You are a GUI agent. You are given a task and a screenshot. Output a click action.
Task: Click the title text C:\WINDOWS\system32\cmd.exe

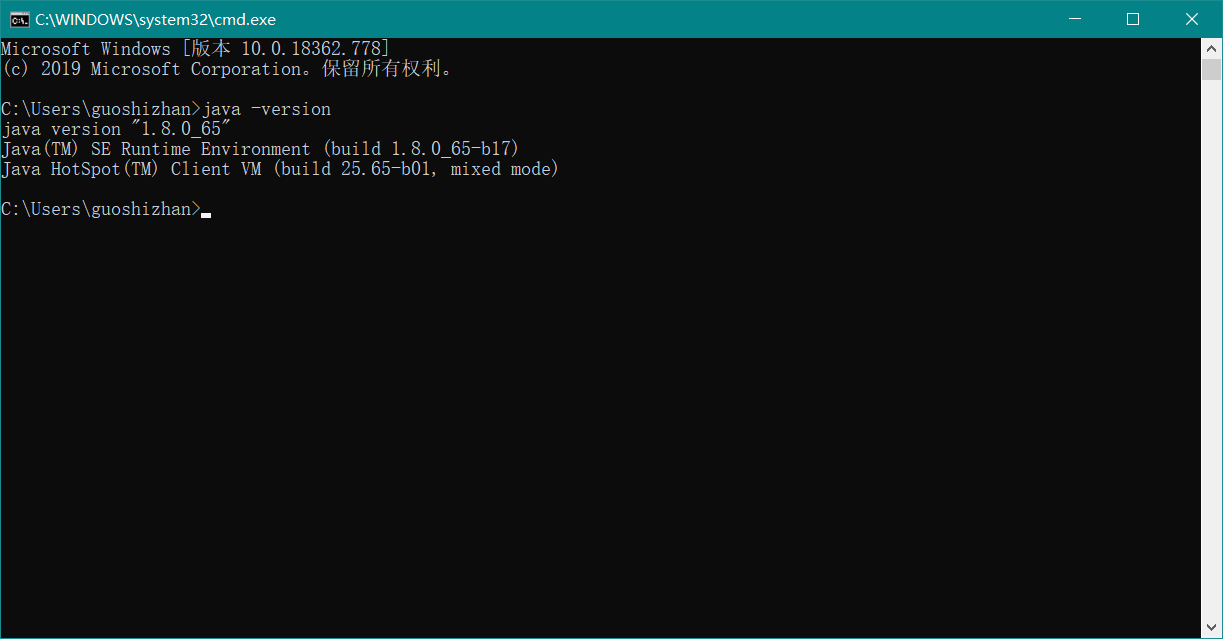(x=155, y=19)
